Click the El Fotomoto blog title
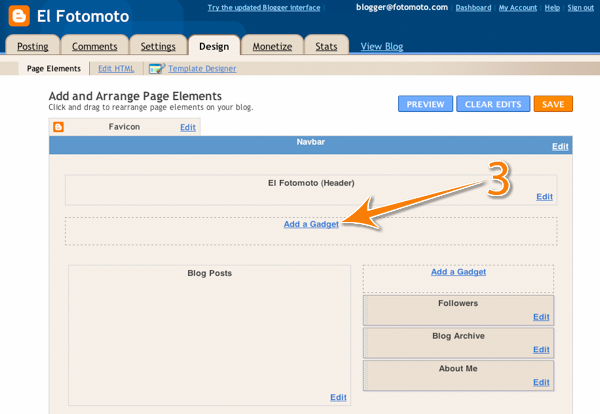Viewport: 600px width, 414px height. click(x=83, y=16)
